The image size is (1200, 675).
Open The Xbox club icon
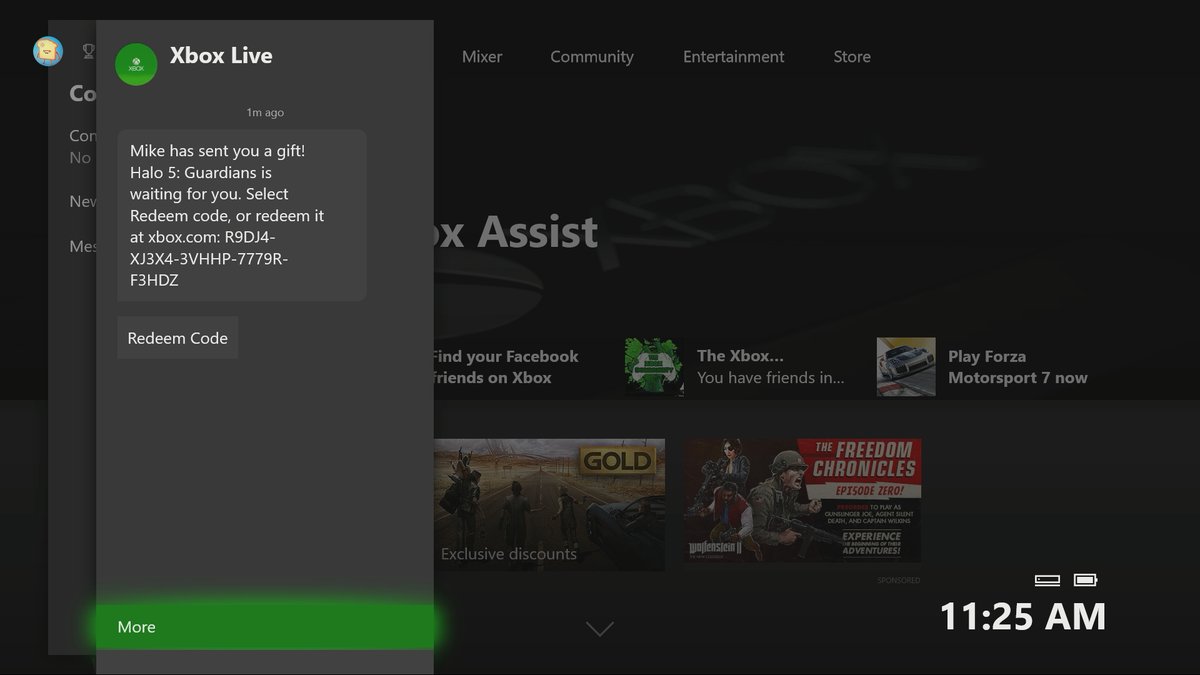pos(654,367)
